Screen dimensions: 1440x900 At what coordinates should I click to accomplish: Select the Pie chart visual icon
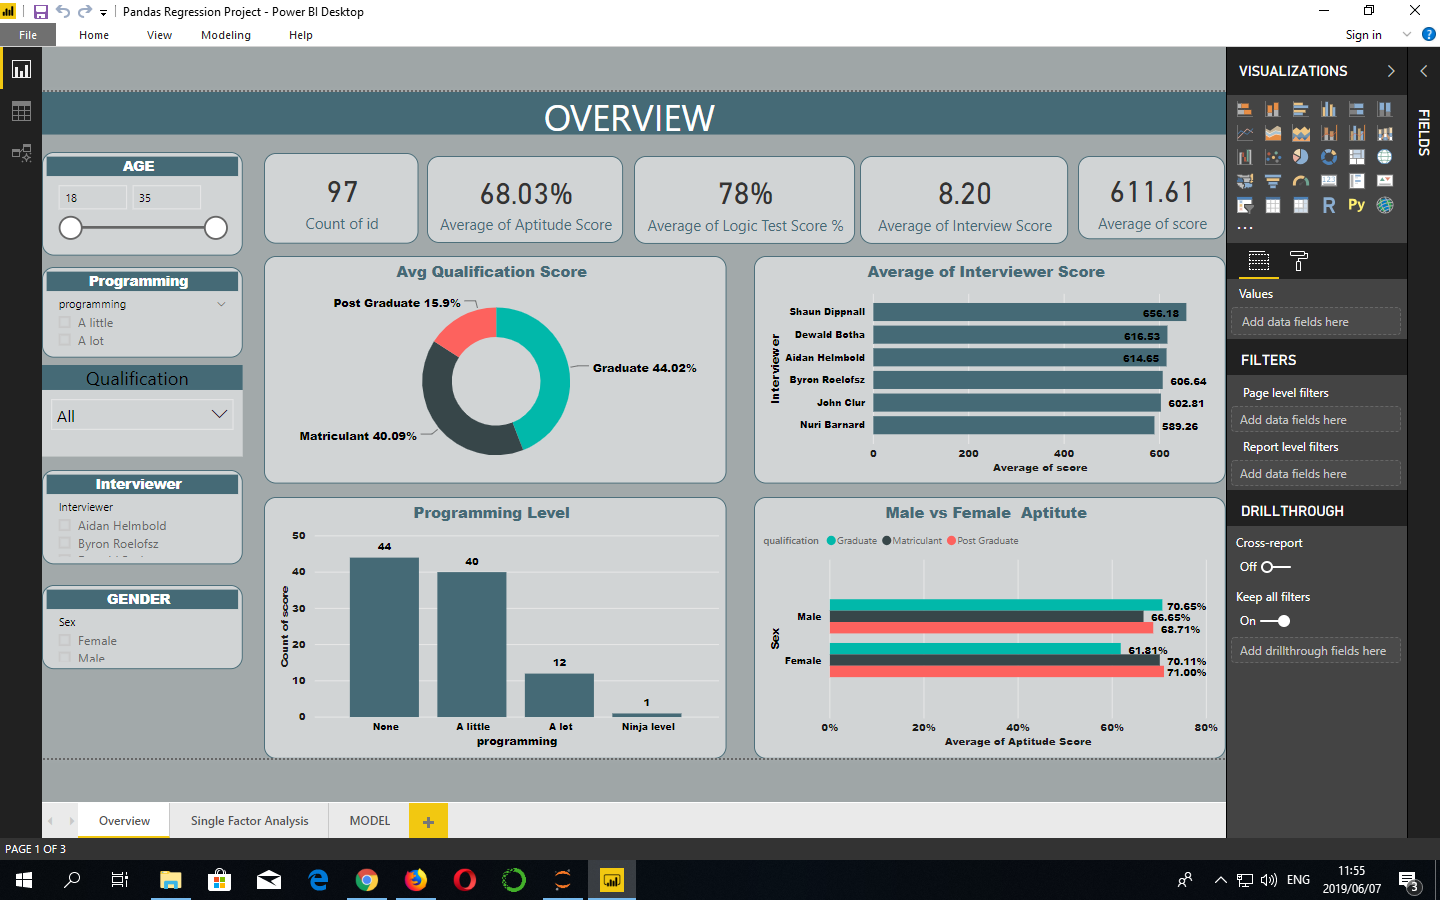1301,156
